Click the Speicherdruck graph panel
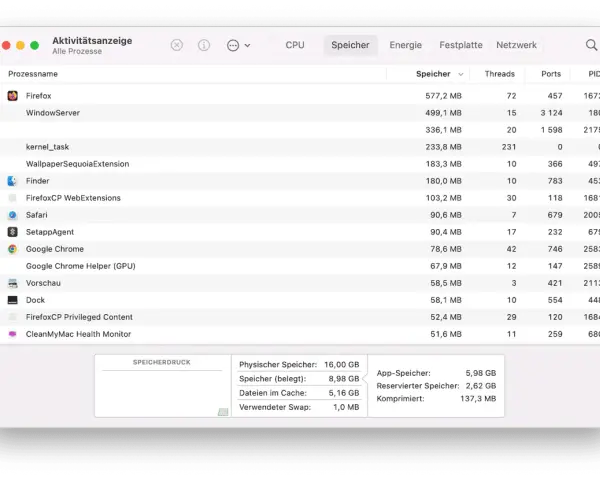 [x=162, y=386]
